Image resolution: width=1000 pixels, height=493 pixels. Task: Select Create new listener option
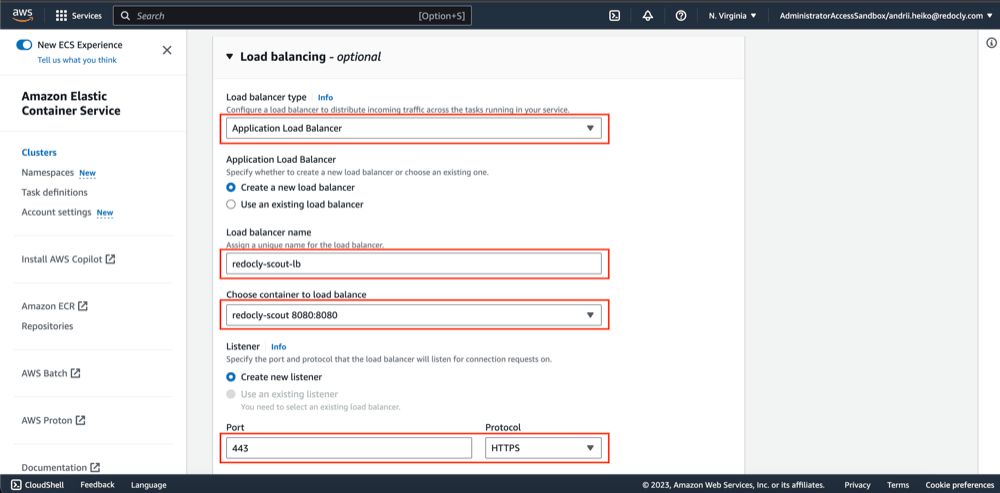231,377
